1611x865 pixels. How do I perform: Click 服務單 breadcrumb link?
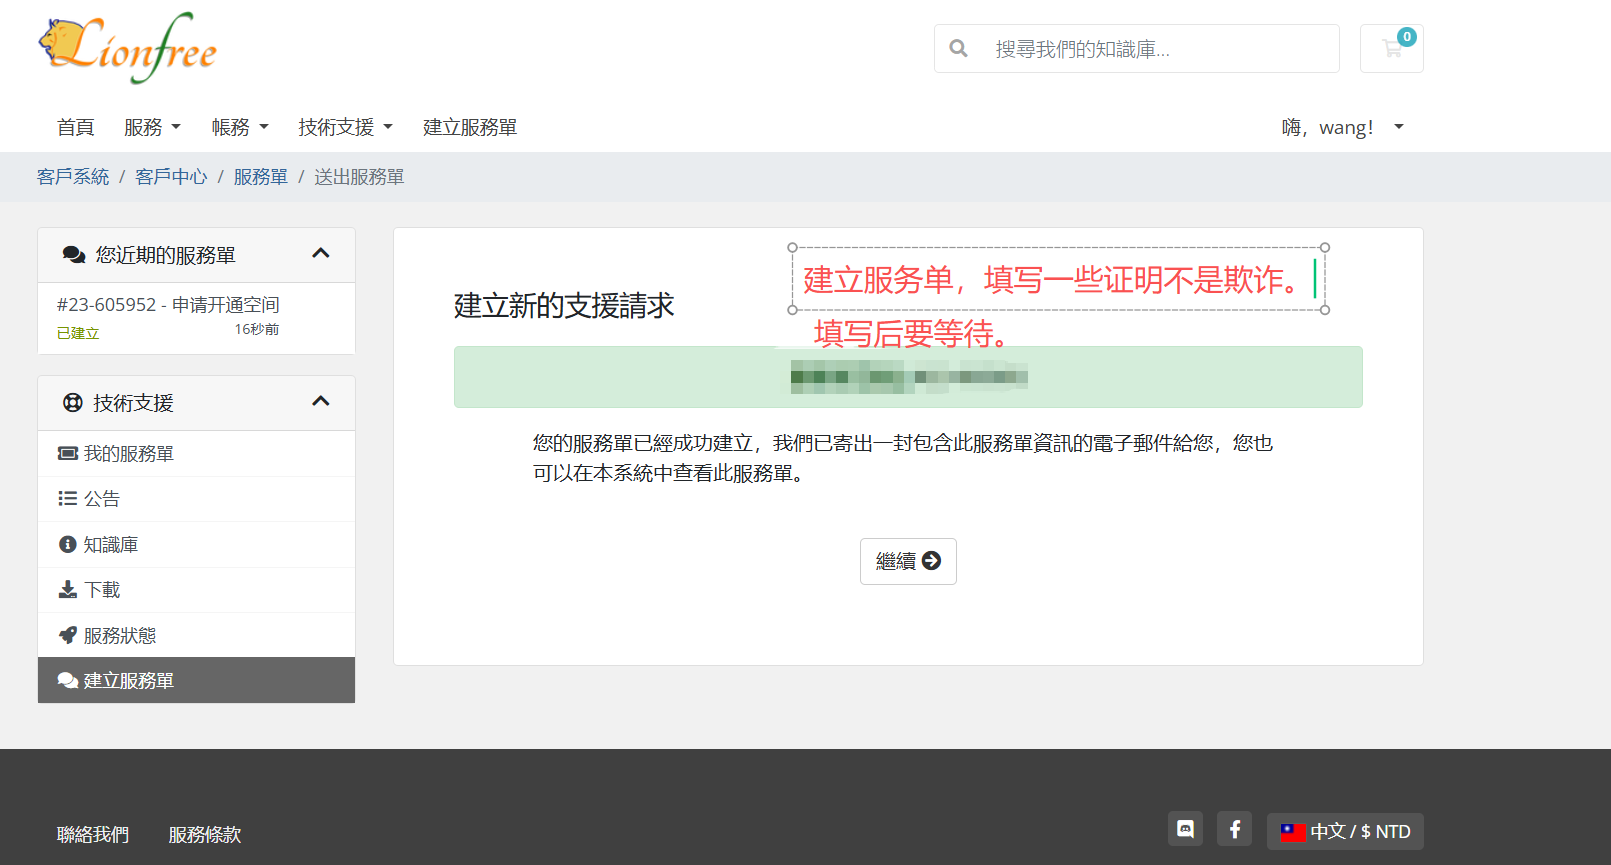click(x=260, y=177)
